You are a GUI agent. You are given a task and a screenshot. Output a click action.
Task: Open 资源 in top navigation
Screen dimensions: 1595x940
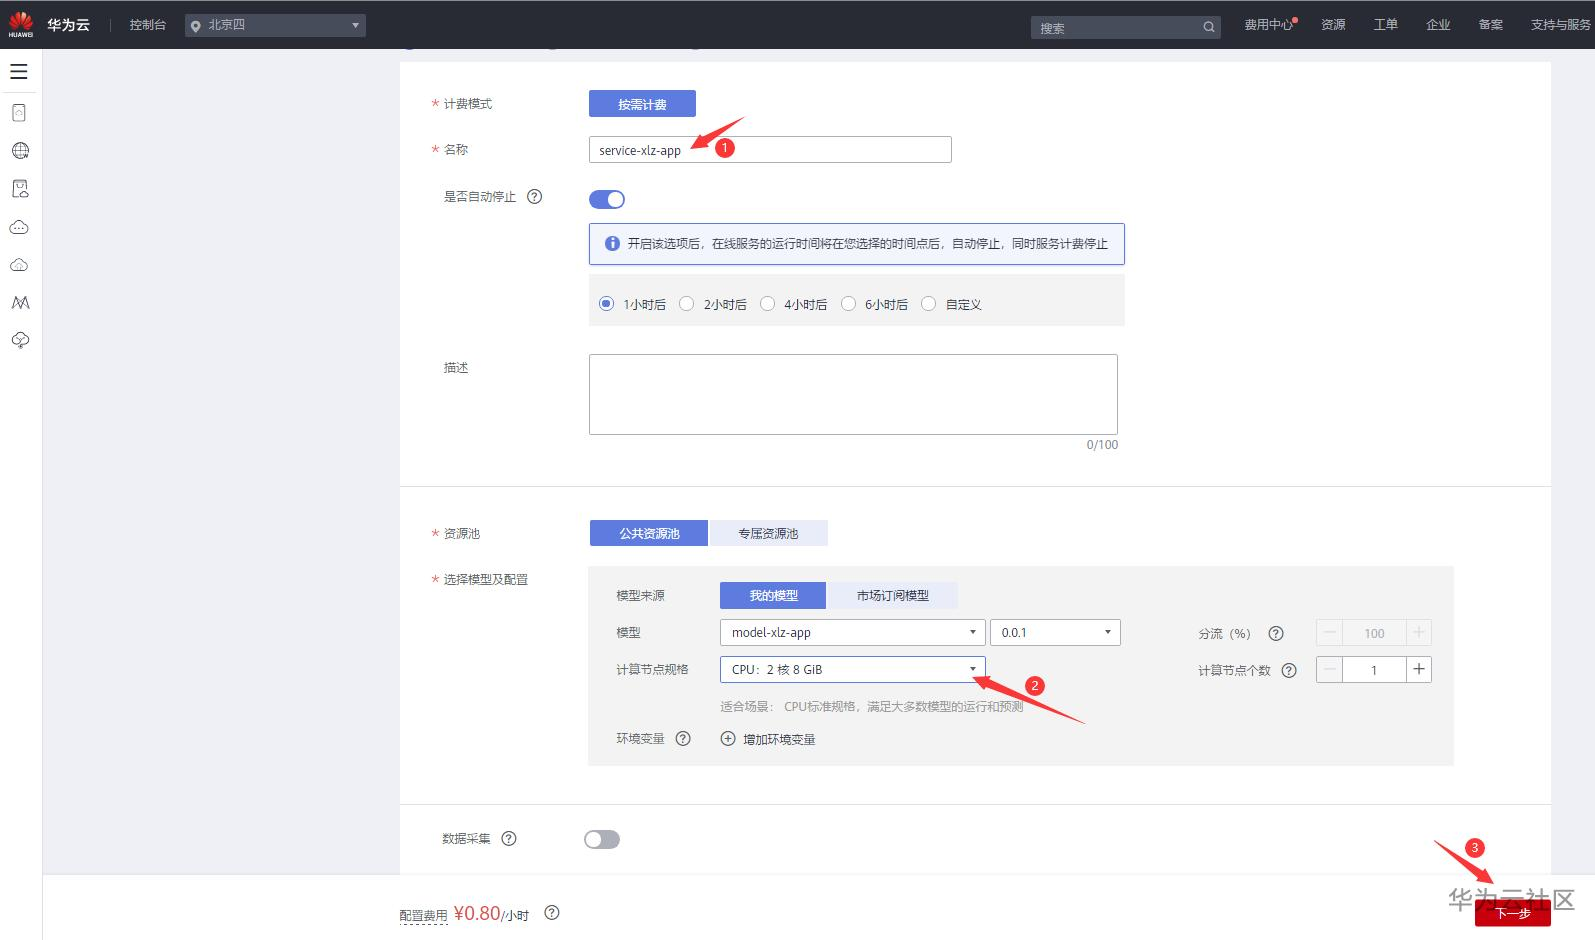pos(1333,25)
